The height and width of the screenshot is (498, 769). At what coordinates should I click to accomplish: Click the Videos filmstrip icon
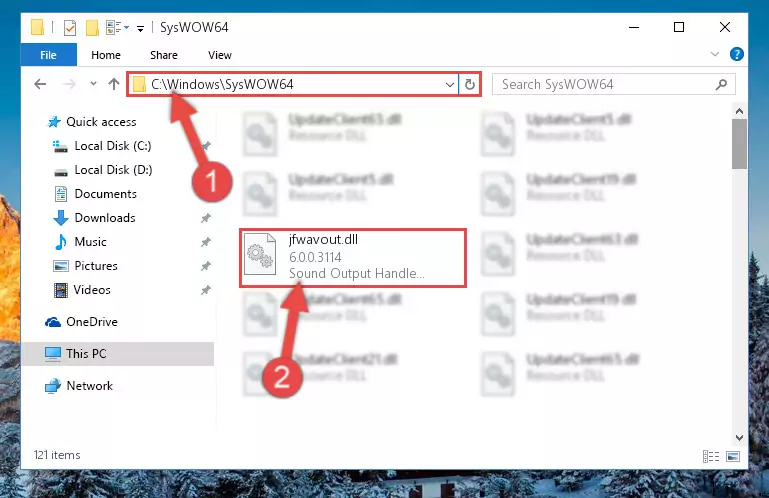click(x=61, y=290)
